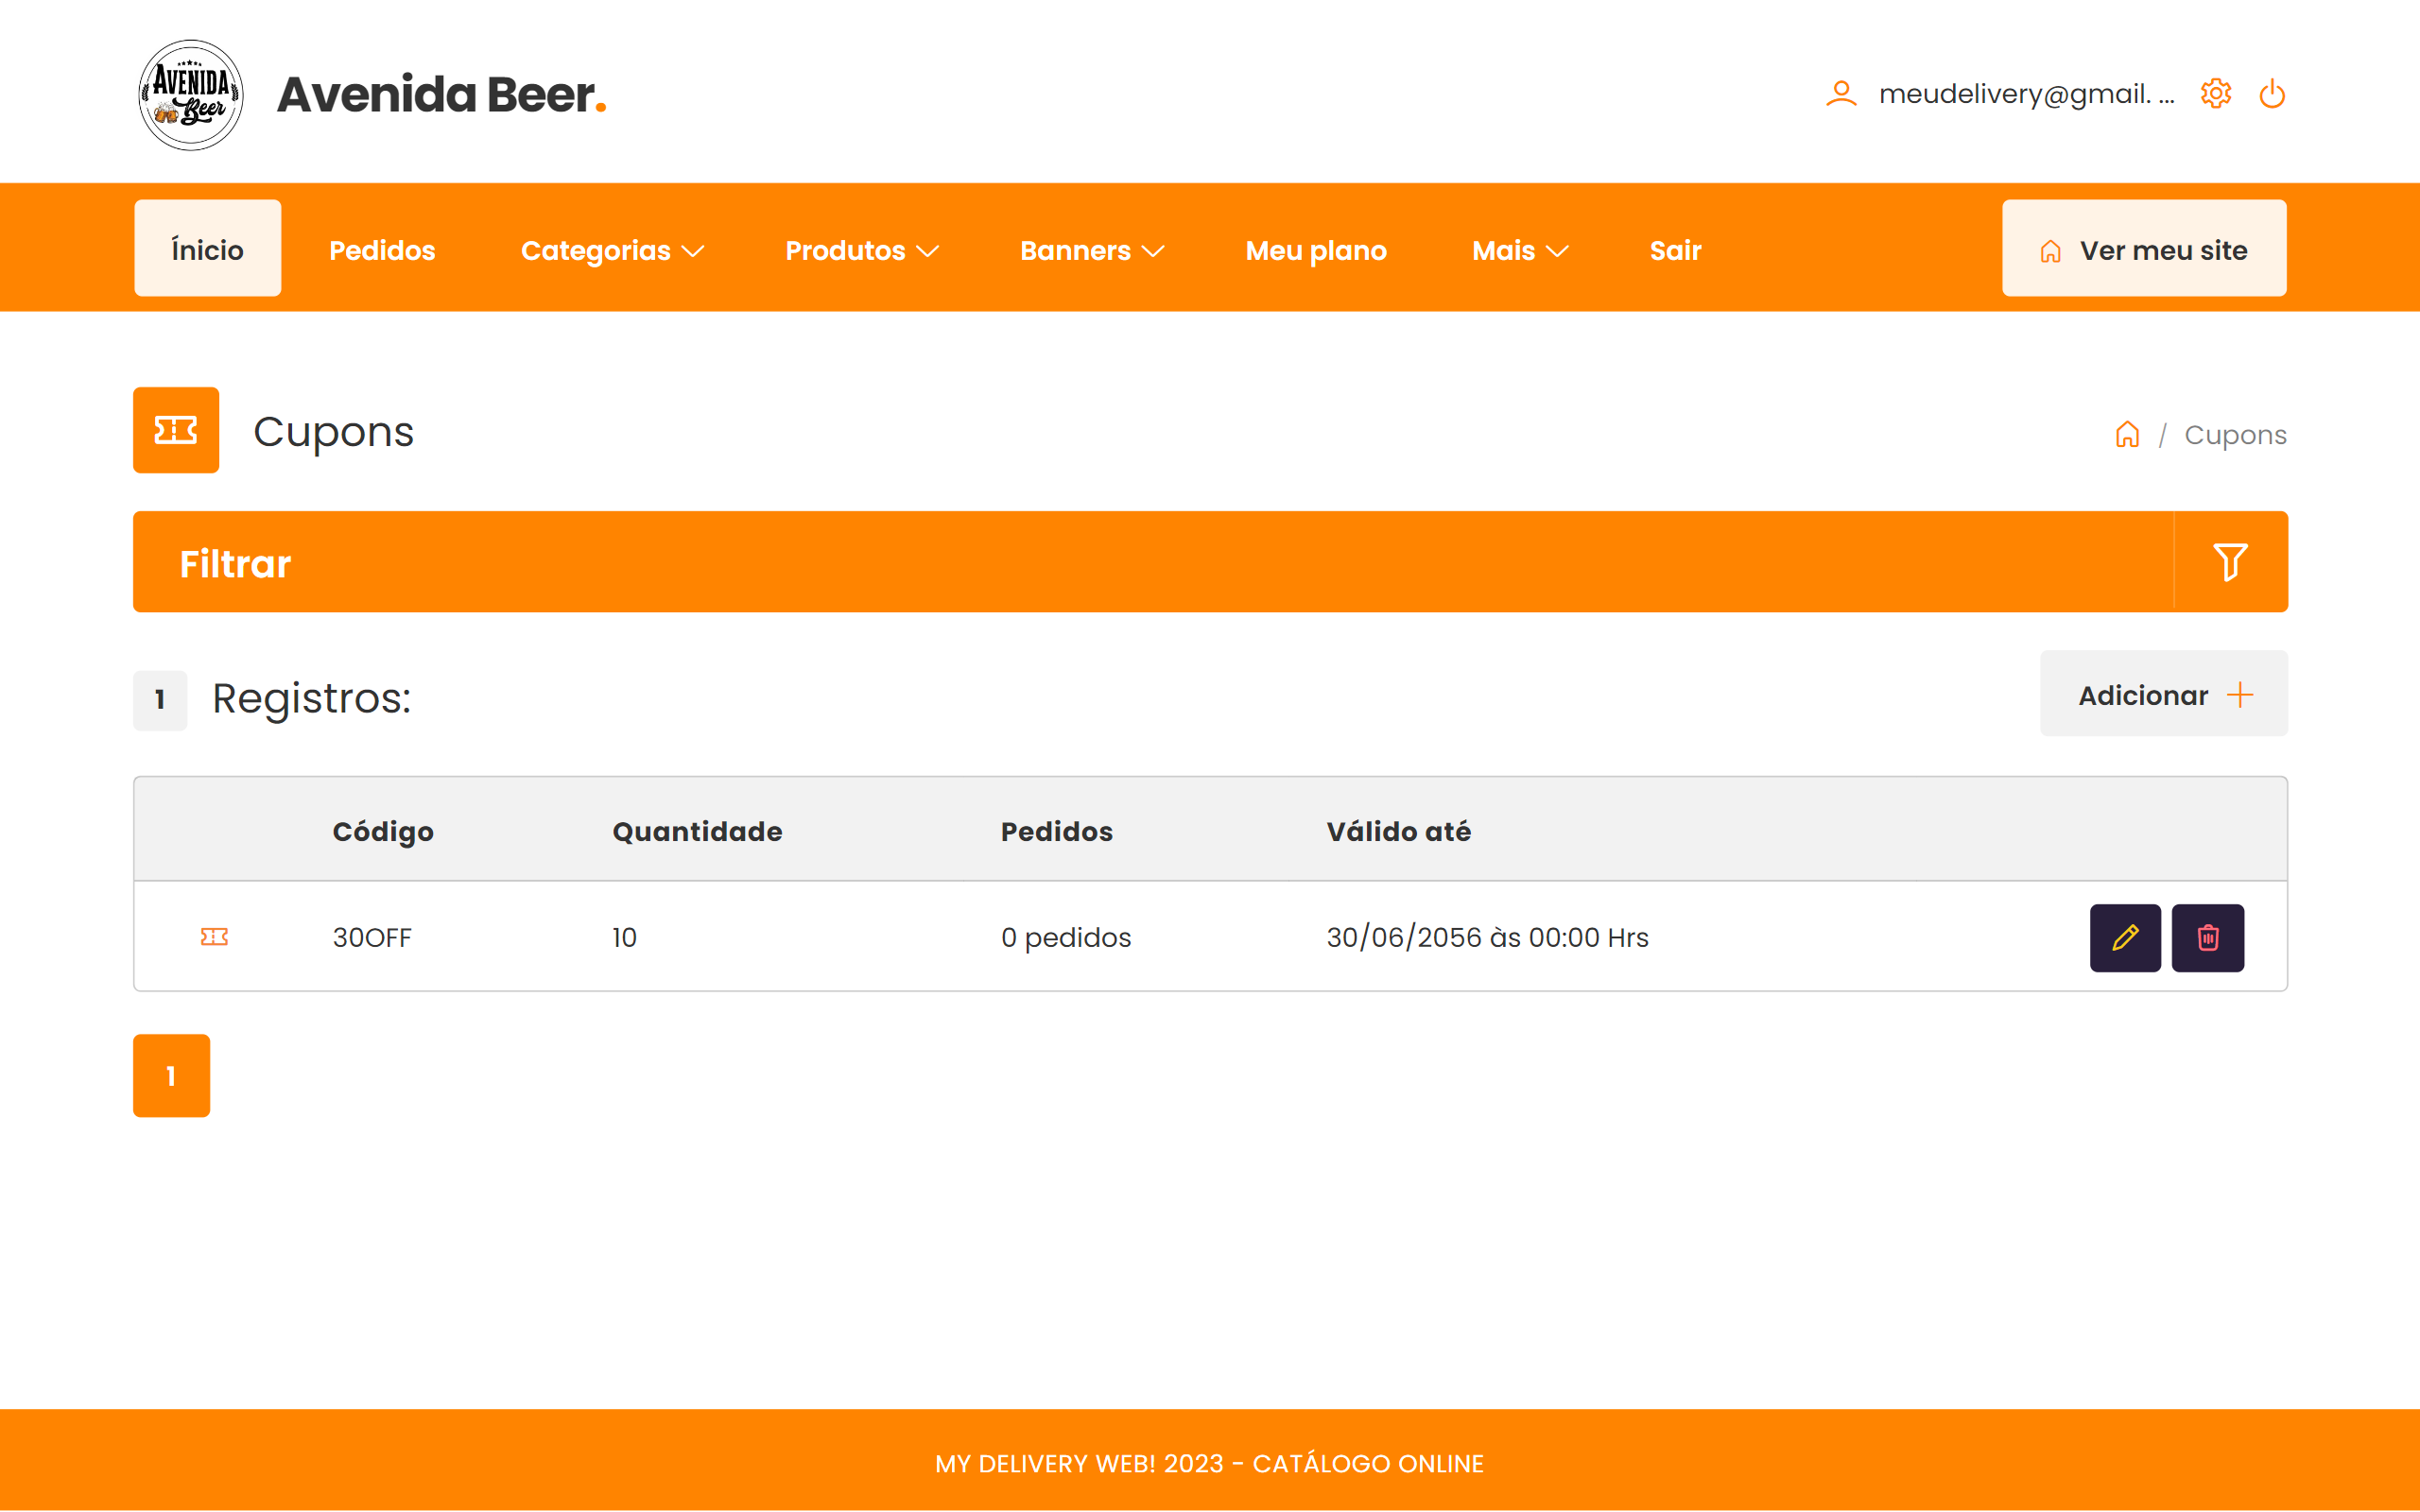Expand the Categorias dropdown menu
Viewport: 2420px width, 1512px height.
pos(612,250)
